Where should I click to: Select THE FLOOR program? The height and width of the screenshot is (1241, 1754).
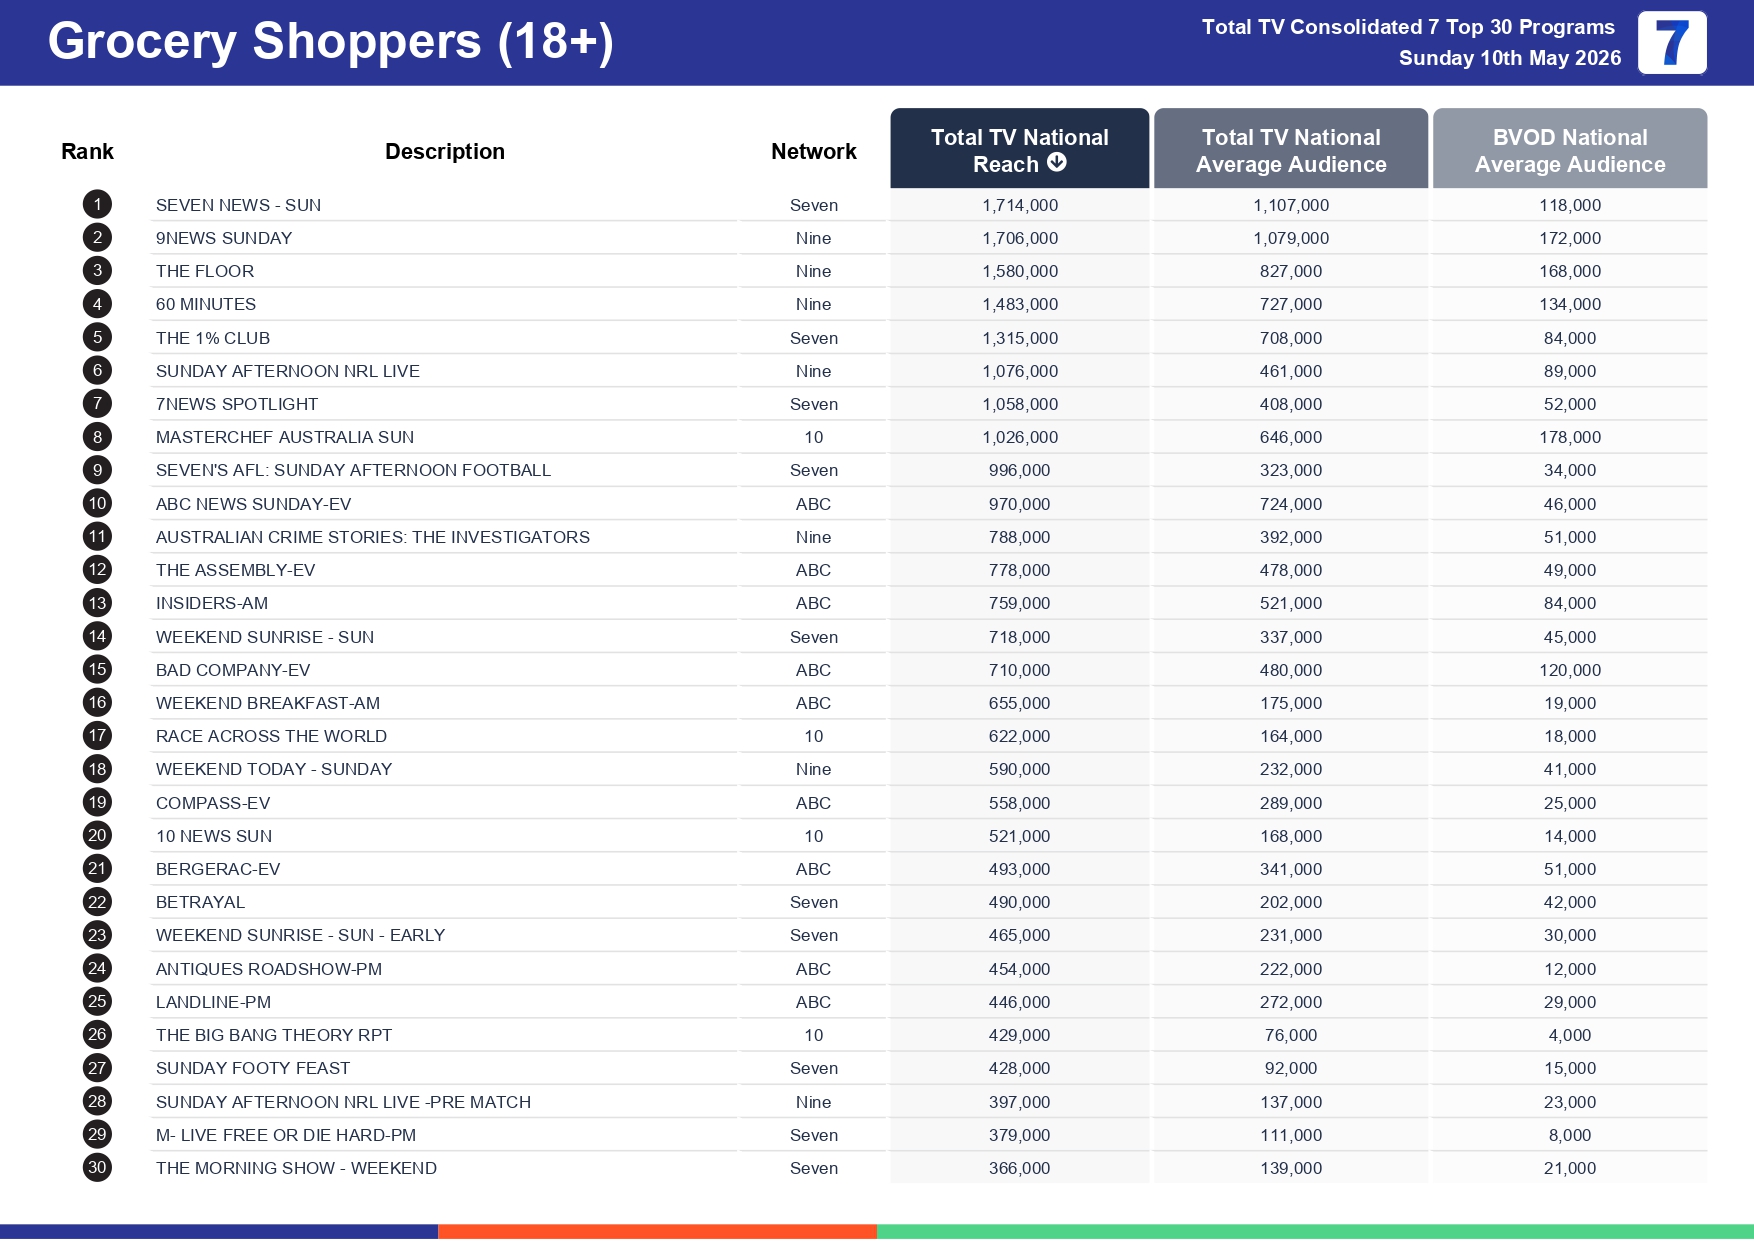point(205,271)
